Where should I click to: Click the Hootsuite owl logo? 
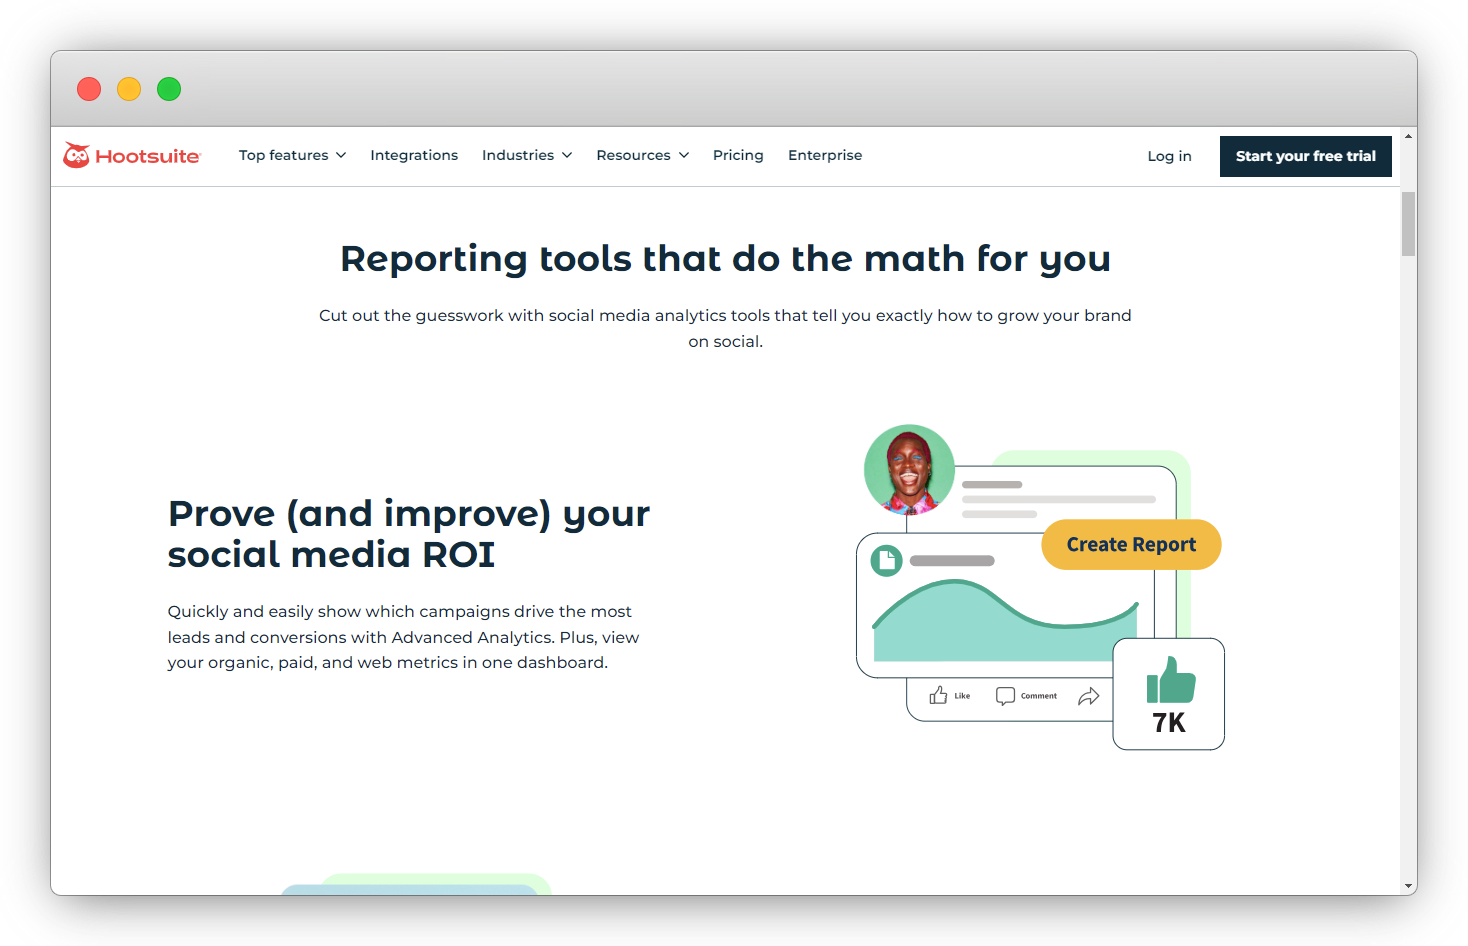tap(75, 156)
